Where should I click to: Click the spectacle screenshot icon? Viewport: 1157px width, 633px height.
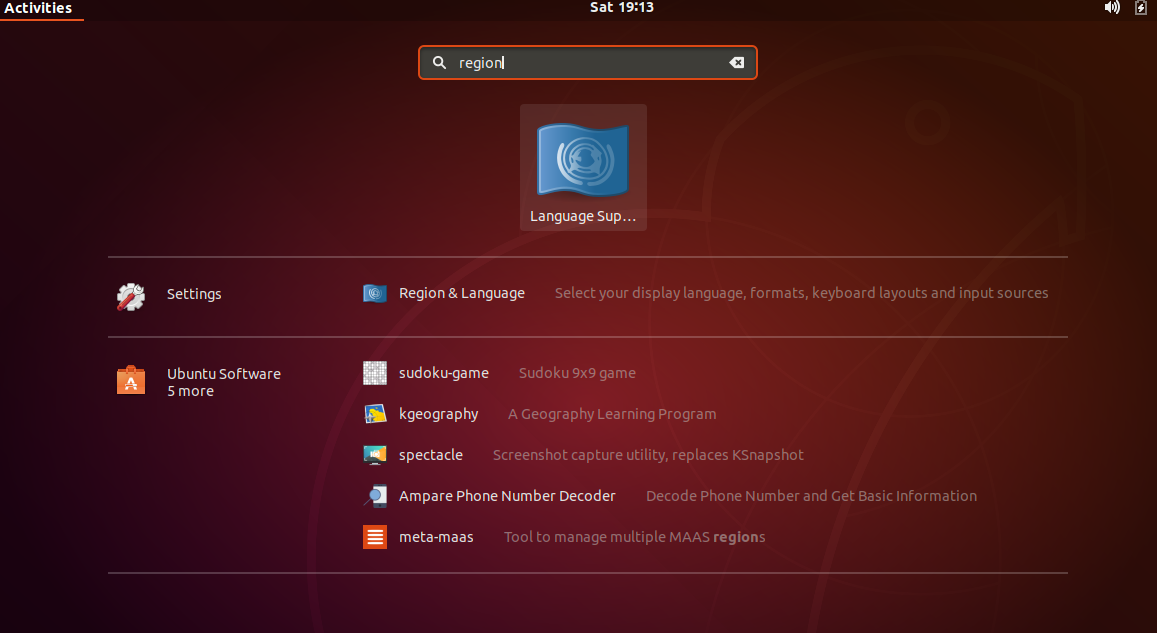tap(375, 455)
